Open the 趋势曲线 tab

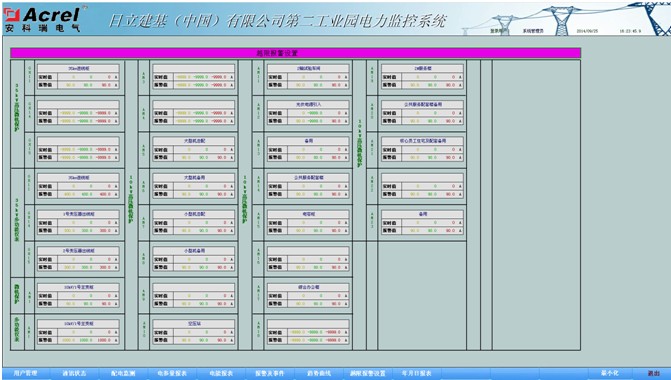[319, 374]
